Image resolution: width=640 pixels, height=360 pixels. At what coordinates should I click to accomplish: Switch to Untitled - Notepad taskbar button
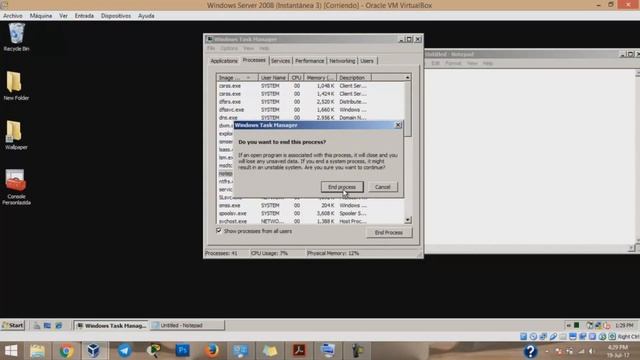tap(187, 325)
